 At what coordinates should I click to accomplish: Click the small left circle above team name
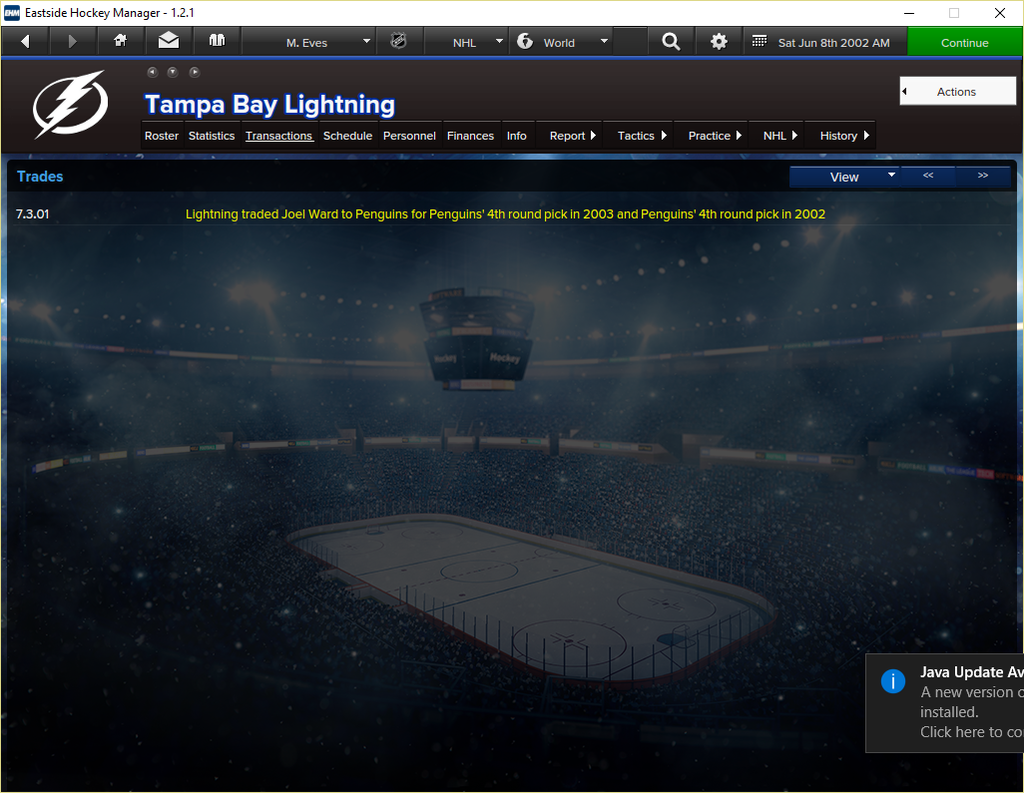tap(152, 72)
